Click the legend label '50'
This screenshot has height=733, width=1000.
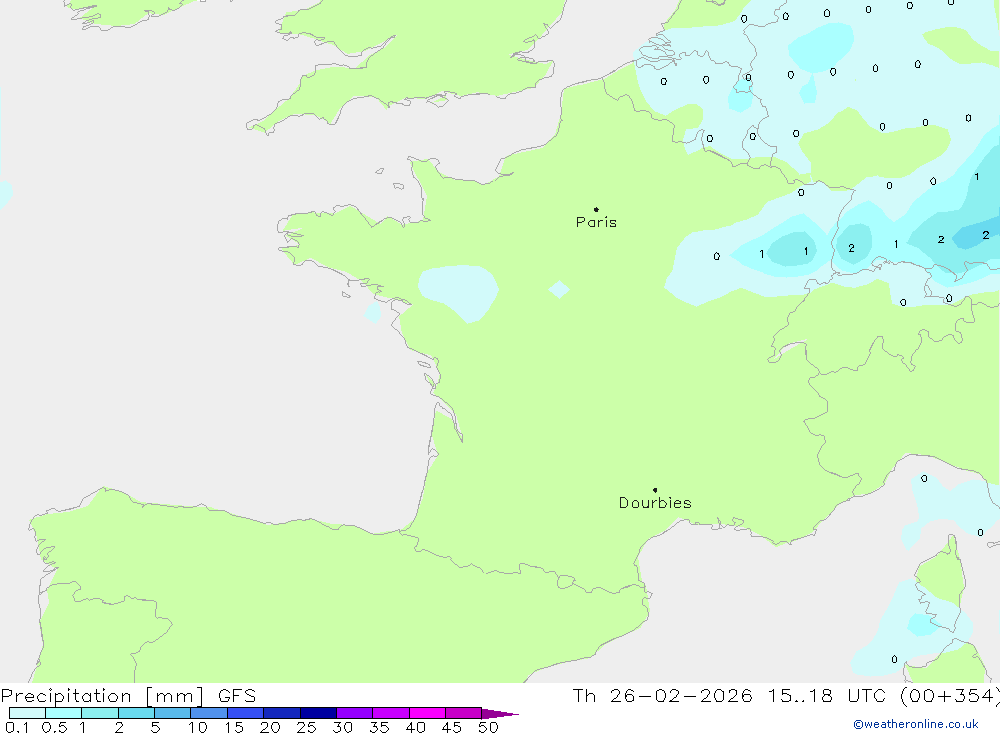(x=488, y=727)
